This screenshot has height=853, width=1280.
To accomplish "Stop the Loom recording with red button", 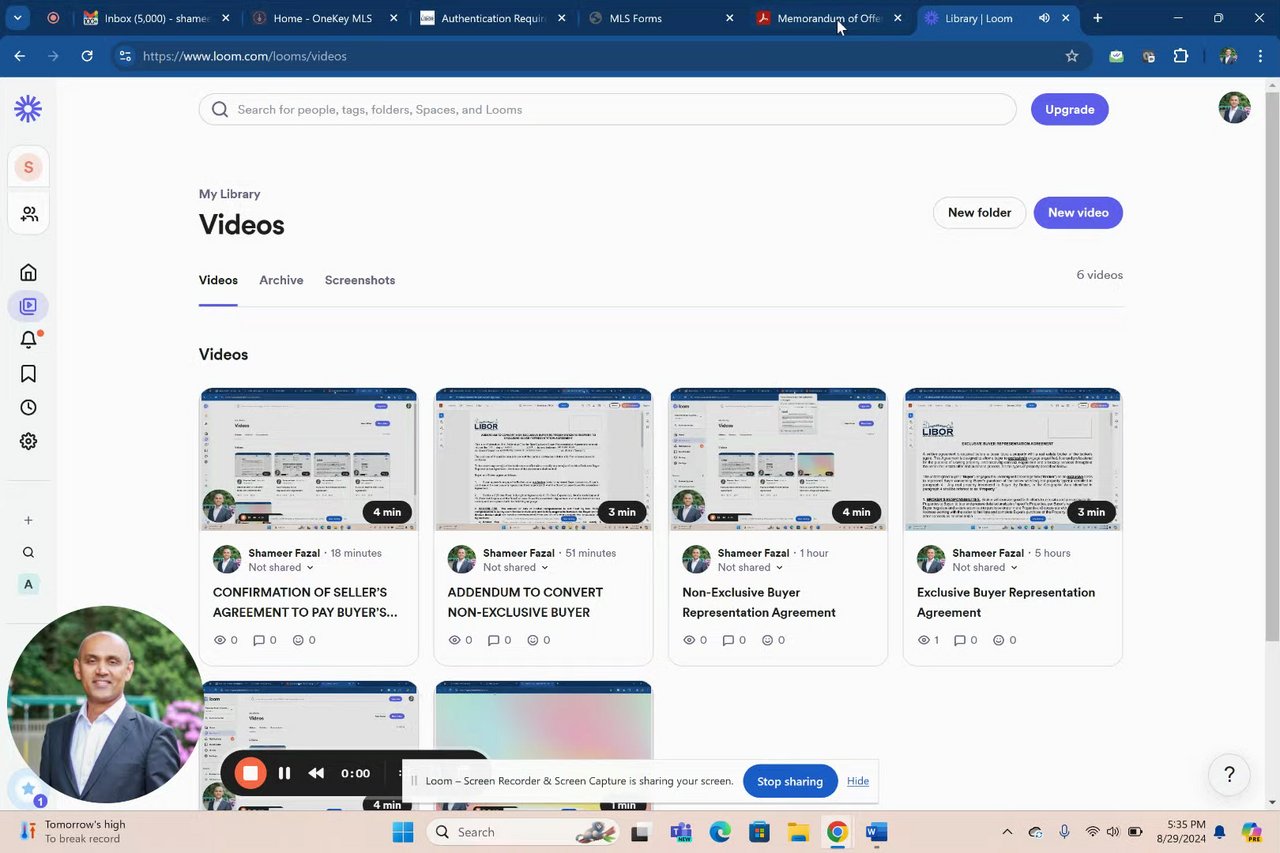I will click(250, 773).
